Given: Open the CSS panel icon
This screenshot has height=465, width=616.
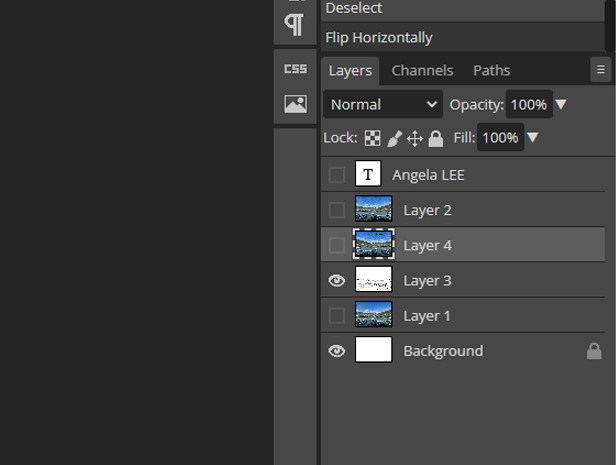Looking at the screenshot, I should coord(295,69).
